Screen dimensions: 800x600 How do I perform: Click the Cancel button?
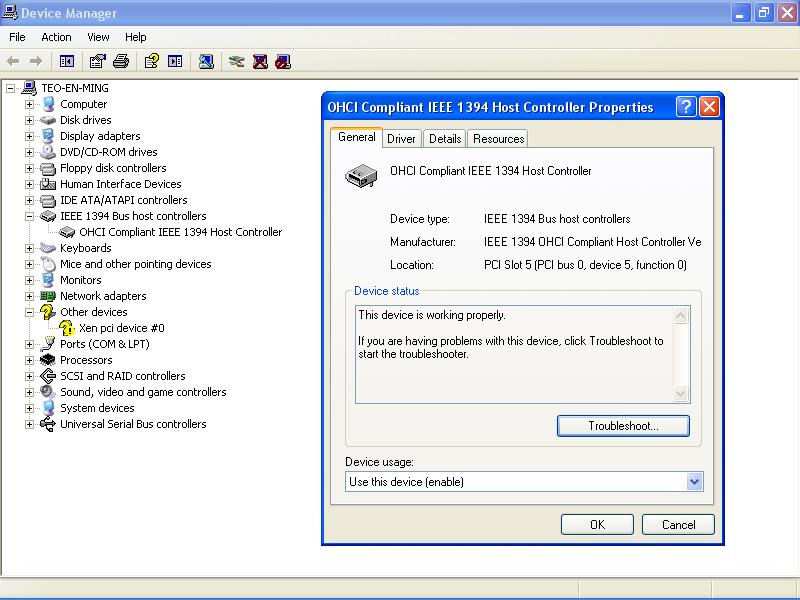coord(678,524)
